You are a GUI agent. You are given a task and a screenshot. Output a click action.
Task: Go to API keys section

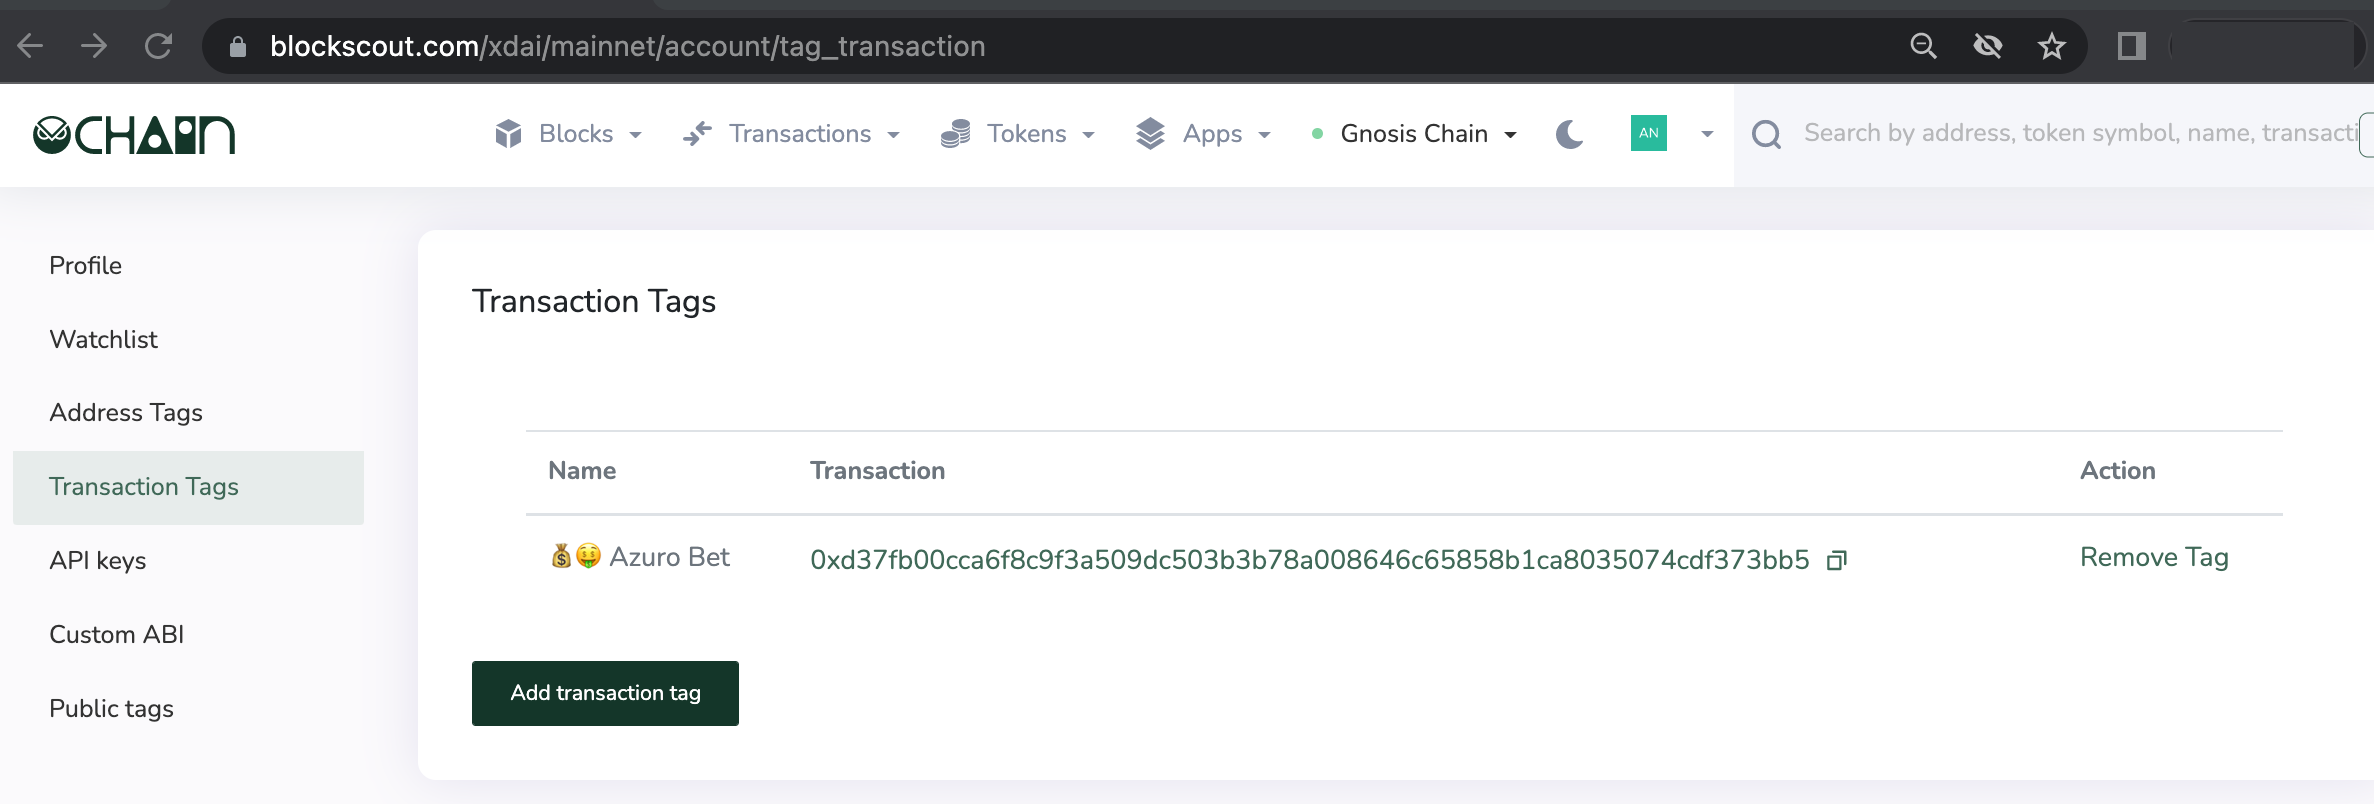(98, 561)
